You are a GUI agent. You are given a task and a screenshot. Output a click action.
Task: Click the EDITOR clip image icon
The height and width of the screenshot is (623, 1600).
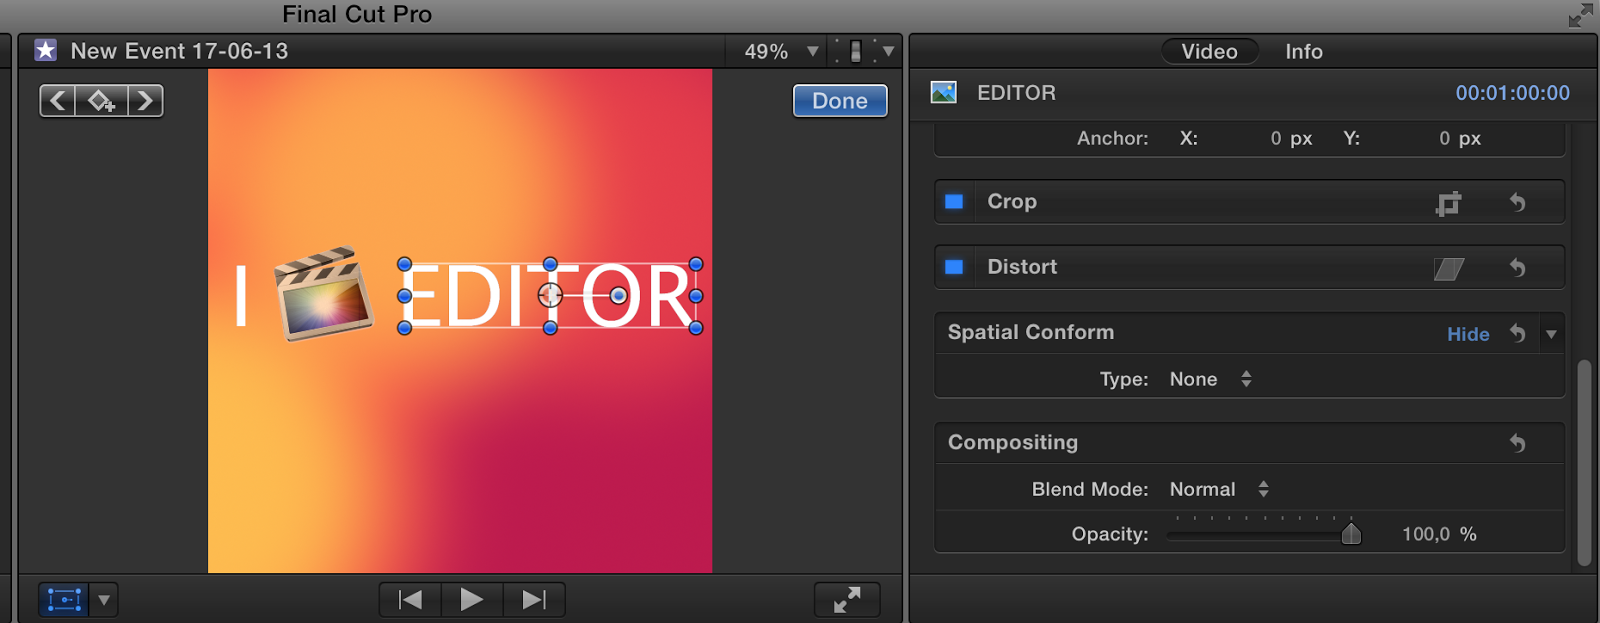(x=944, y=92)
